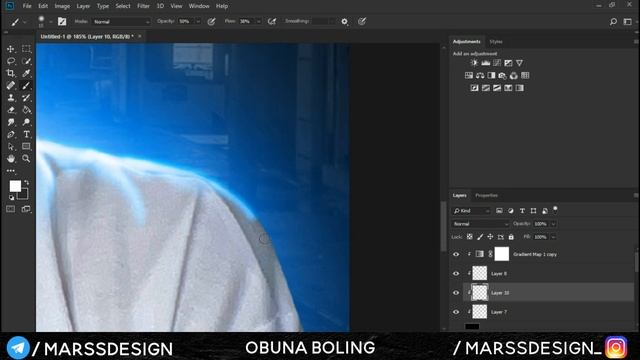Select the Horizontal Type tool
Image resolution: width=640 pixels, height=360 pixels.
pos(26,134)
